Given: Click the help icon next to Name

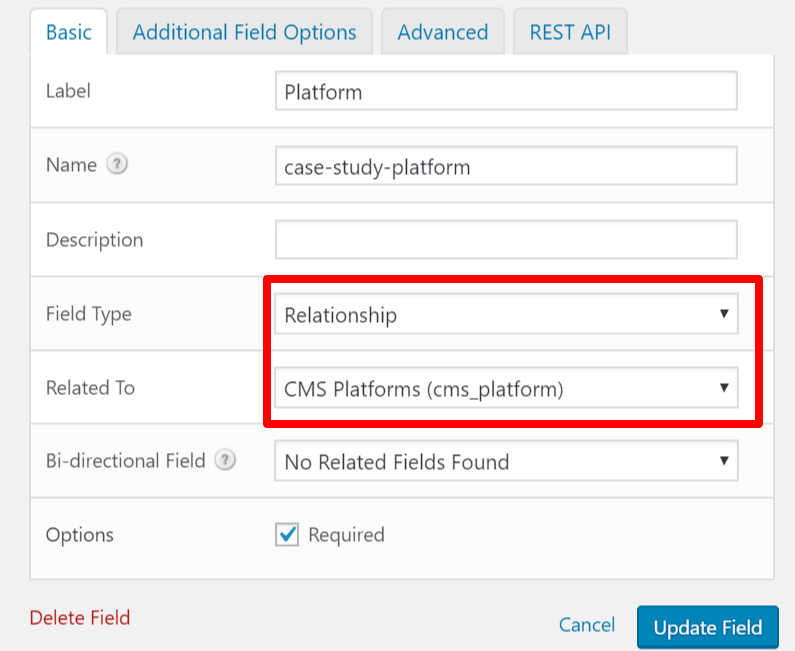Looking at the screenshot, I should (x=117, y=164).
